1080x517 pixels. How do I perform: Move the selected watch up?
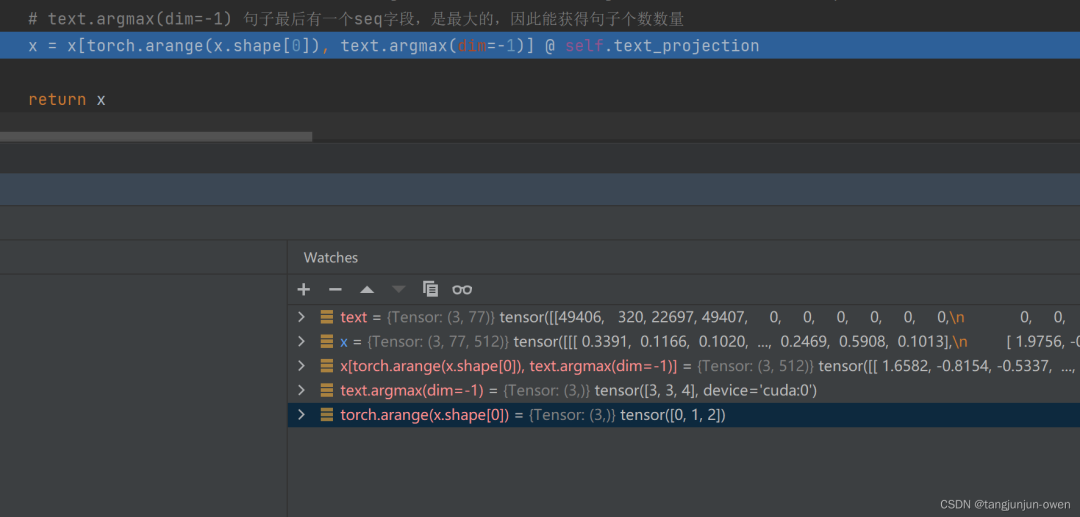click(x=367, y=289)
